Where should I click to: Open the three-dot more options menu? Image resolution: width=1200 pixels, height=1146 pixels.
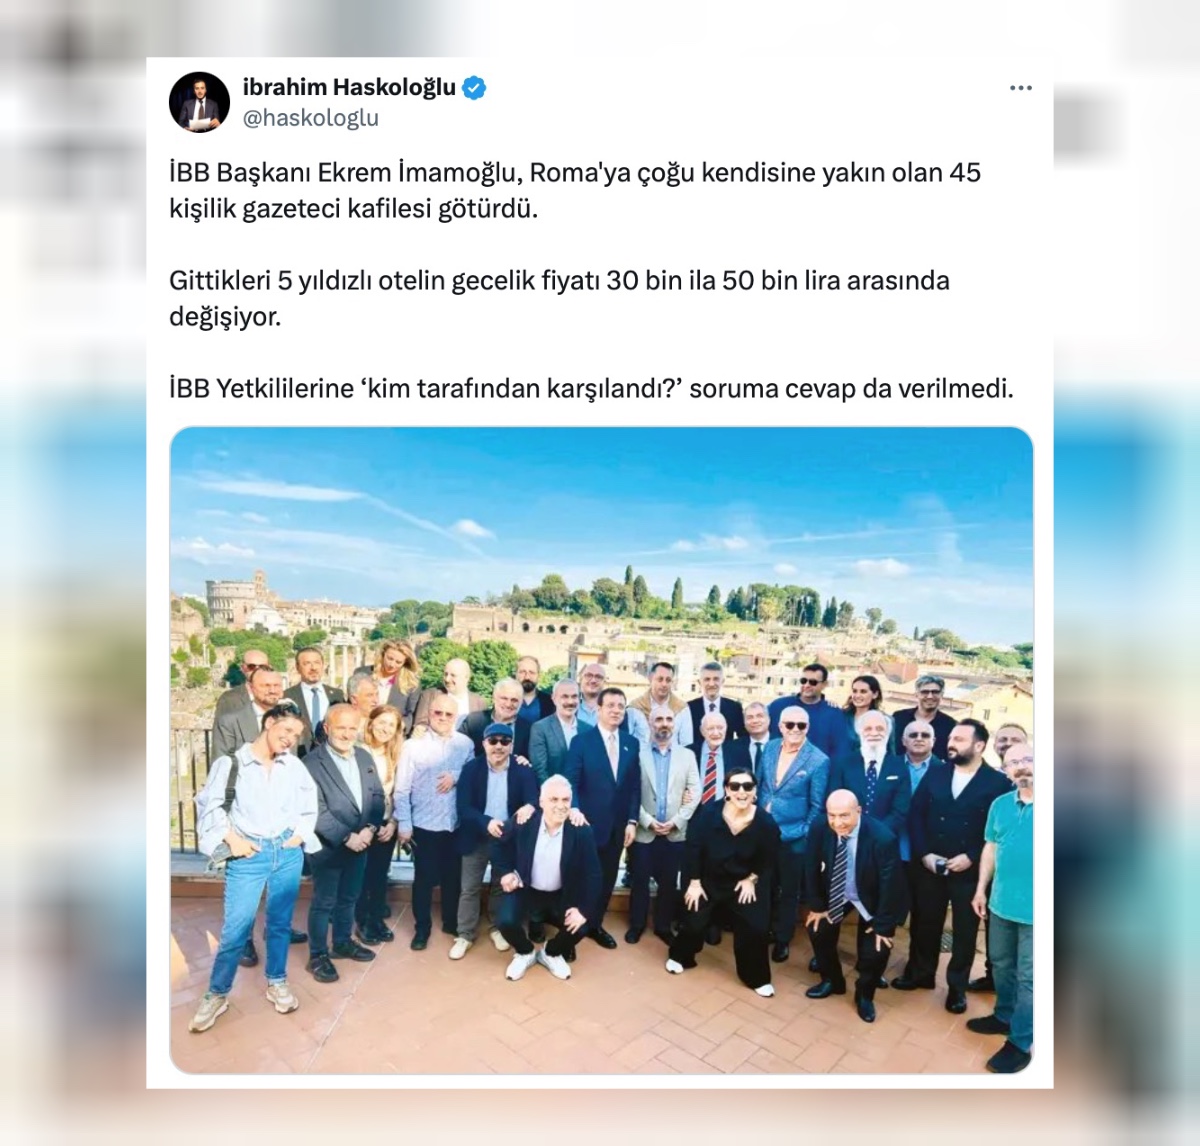(1020, 88)
